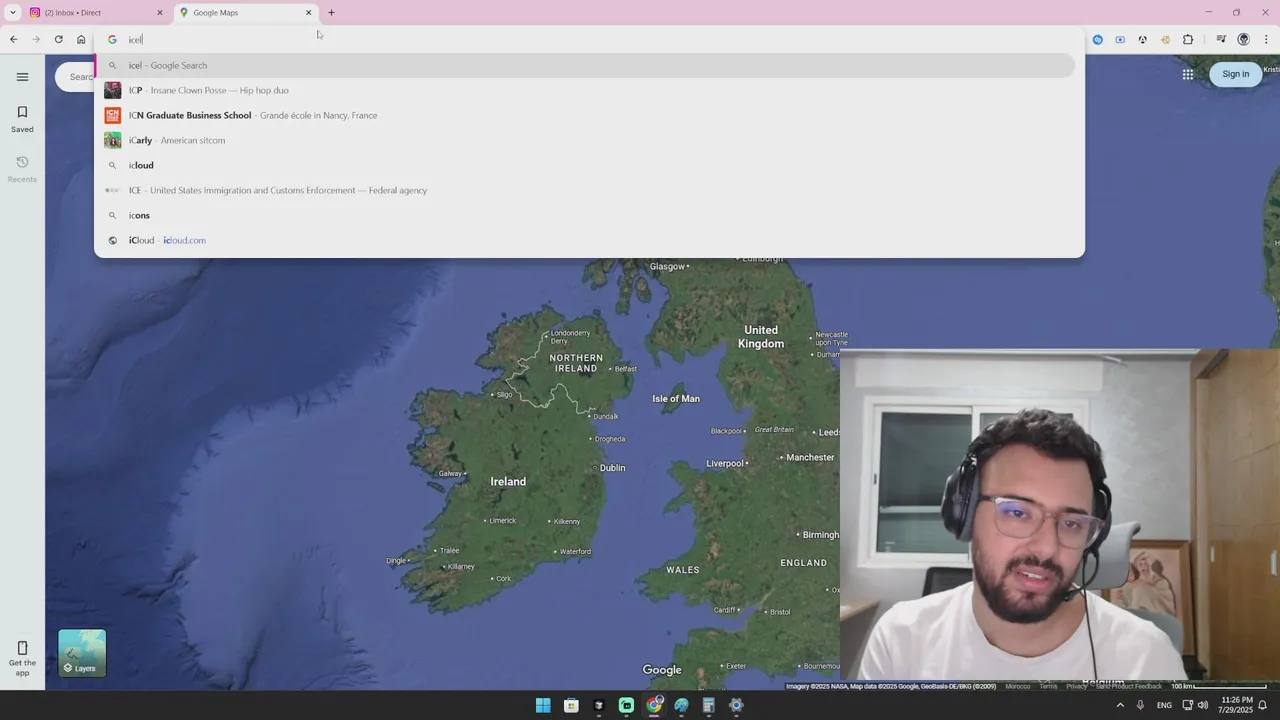Click Get the app phone icon
The width and height of the screenshot is (1280, 720).
pos(22,658)
